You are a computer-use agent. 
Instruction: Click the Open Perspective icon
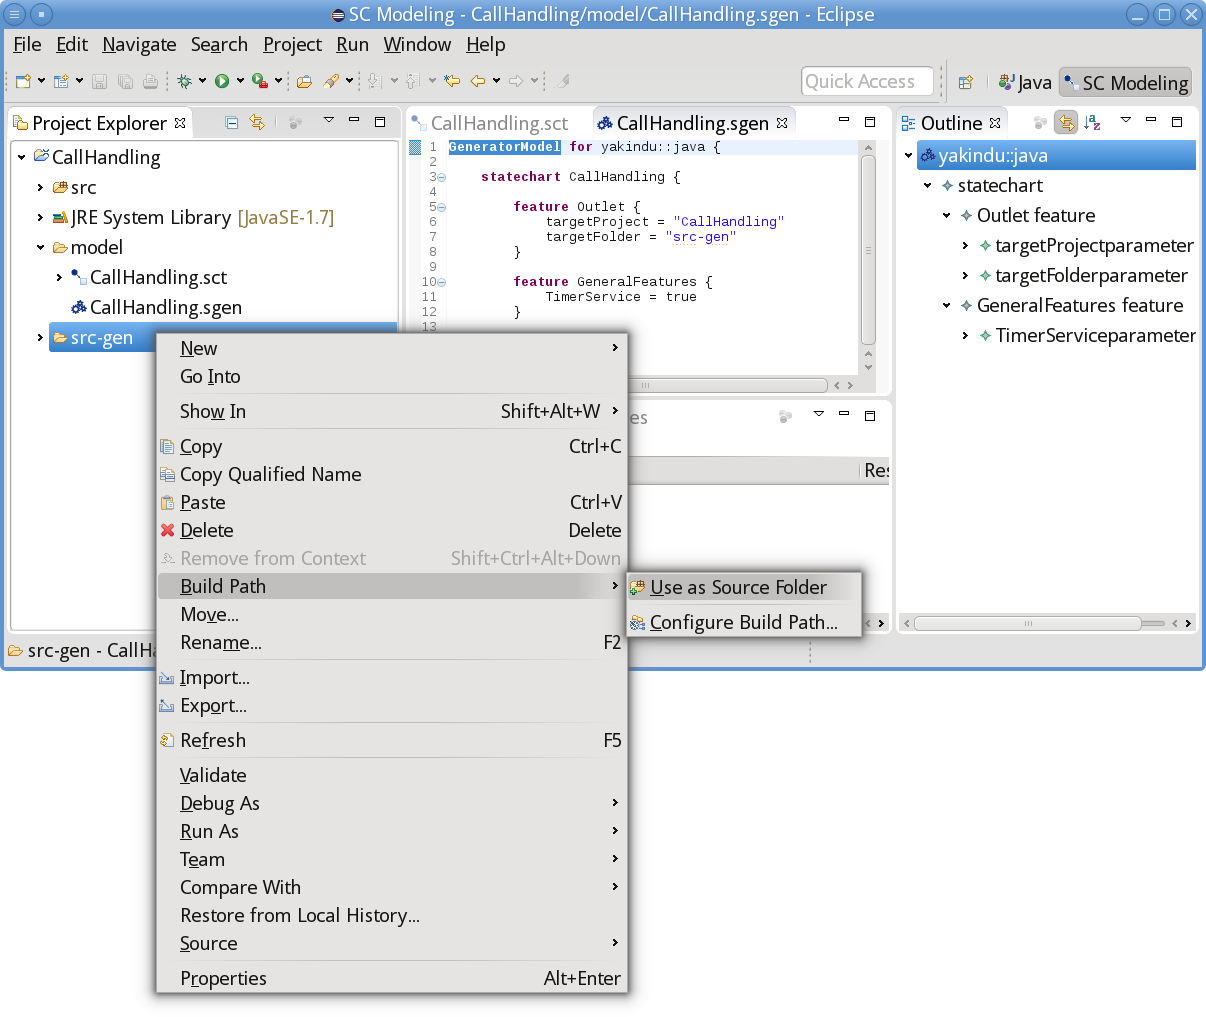tap(966, 82)
